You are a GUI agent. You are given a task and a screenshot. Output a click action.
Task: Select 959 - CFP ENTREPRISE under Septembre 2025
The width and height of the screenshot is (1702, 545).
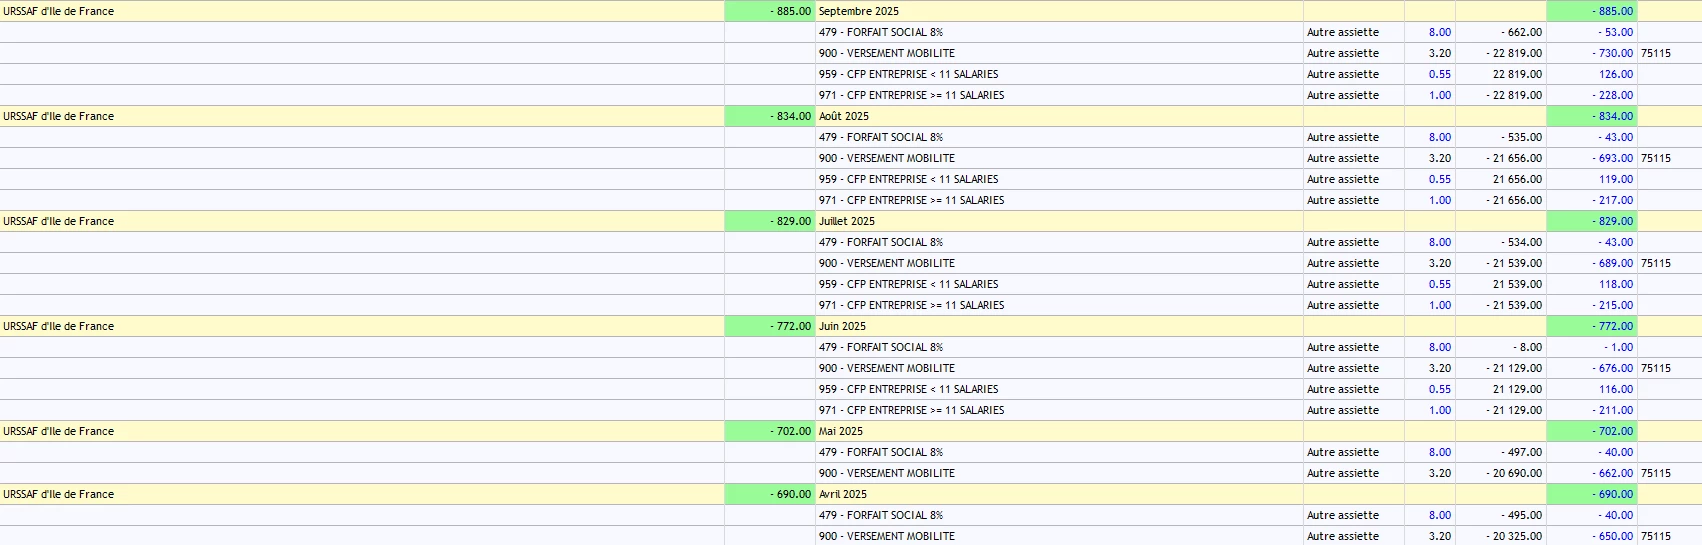[x=1059, y=74]
